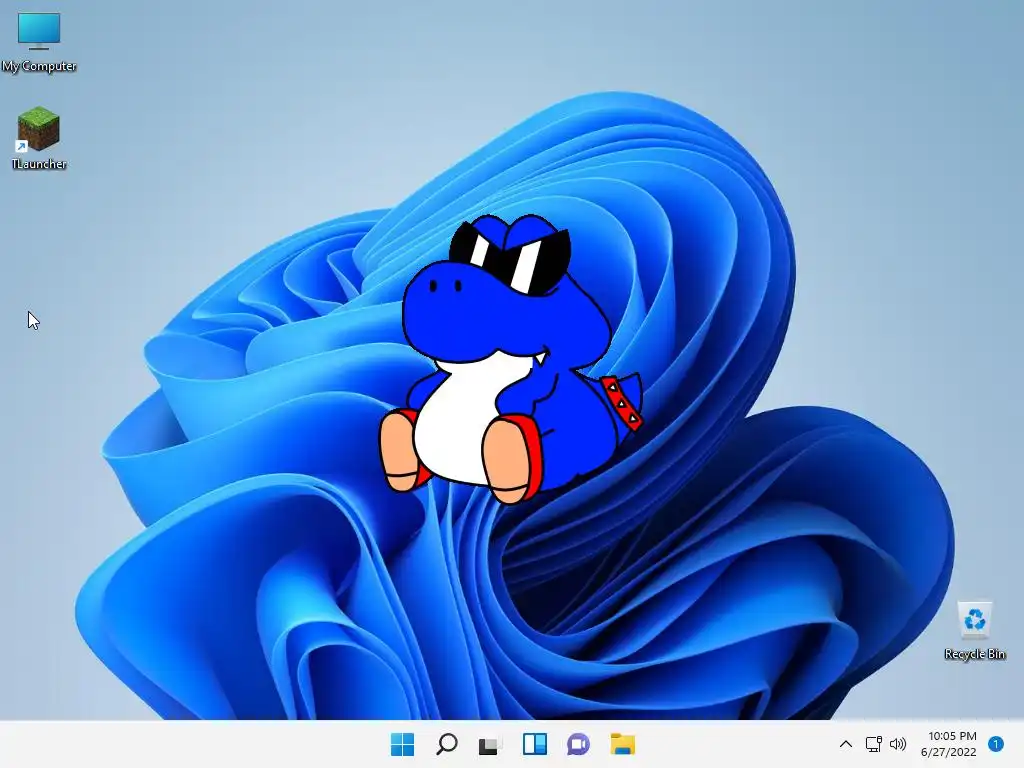Open Task View on taskbar

[490, 744]
